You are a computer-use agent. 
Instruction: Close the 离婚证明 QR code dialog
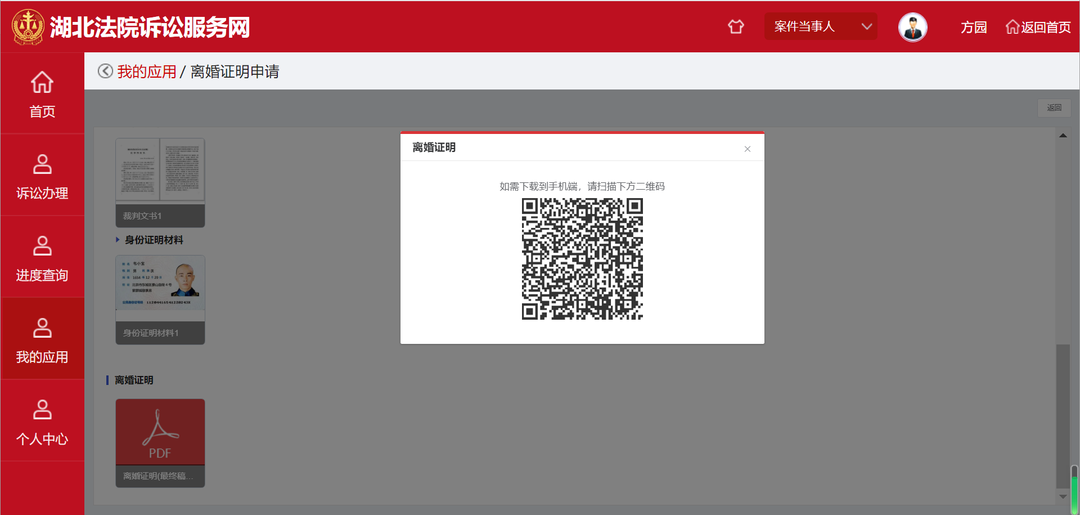point(747,149)
